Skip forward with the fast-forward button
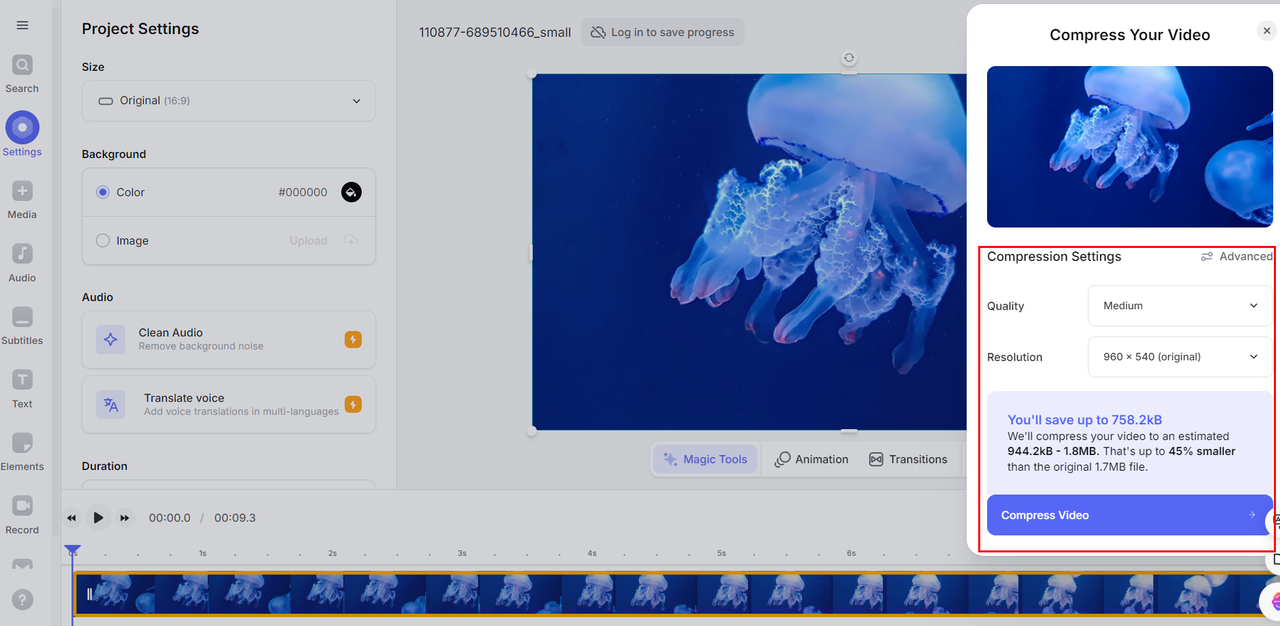The image size is (1280, 626). (x=125, y=518)
